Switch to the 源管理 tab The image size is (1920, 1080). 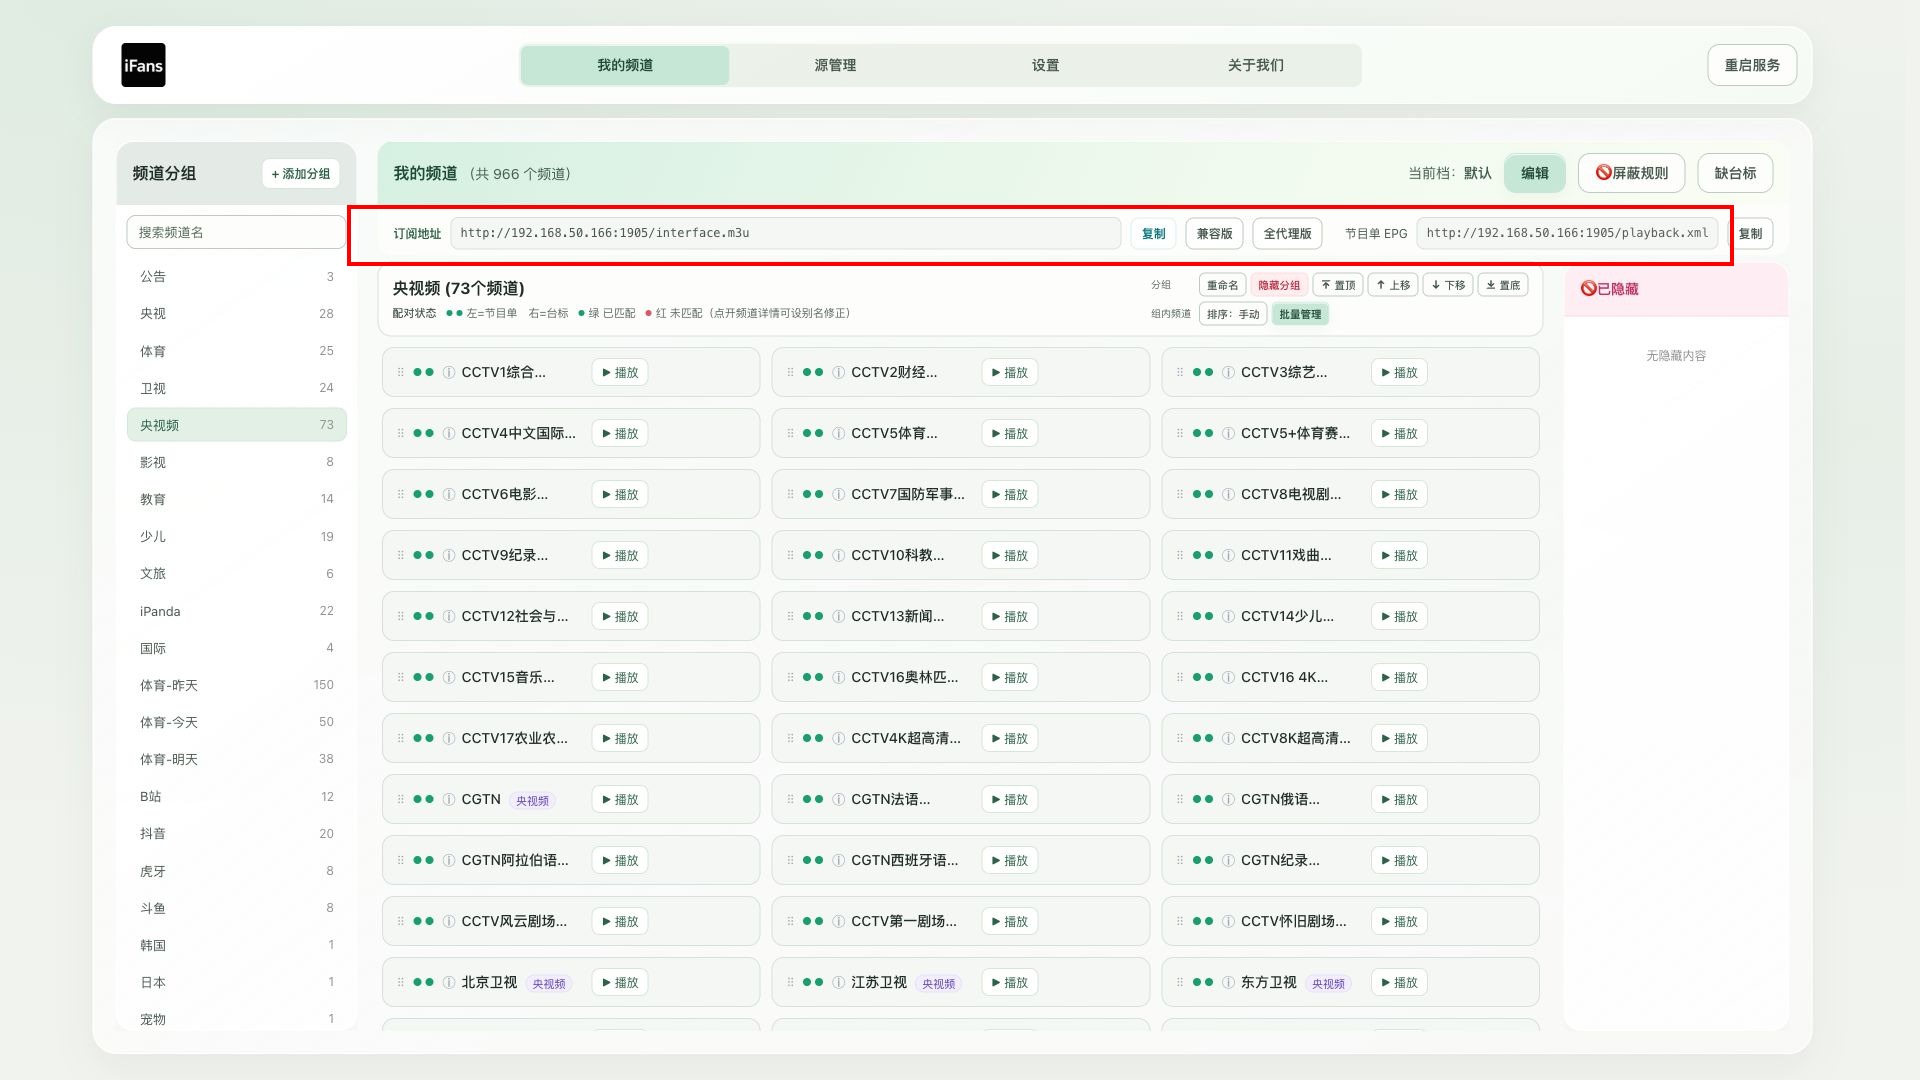click(835, 65)
